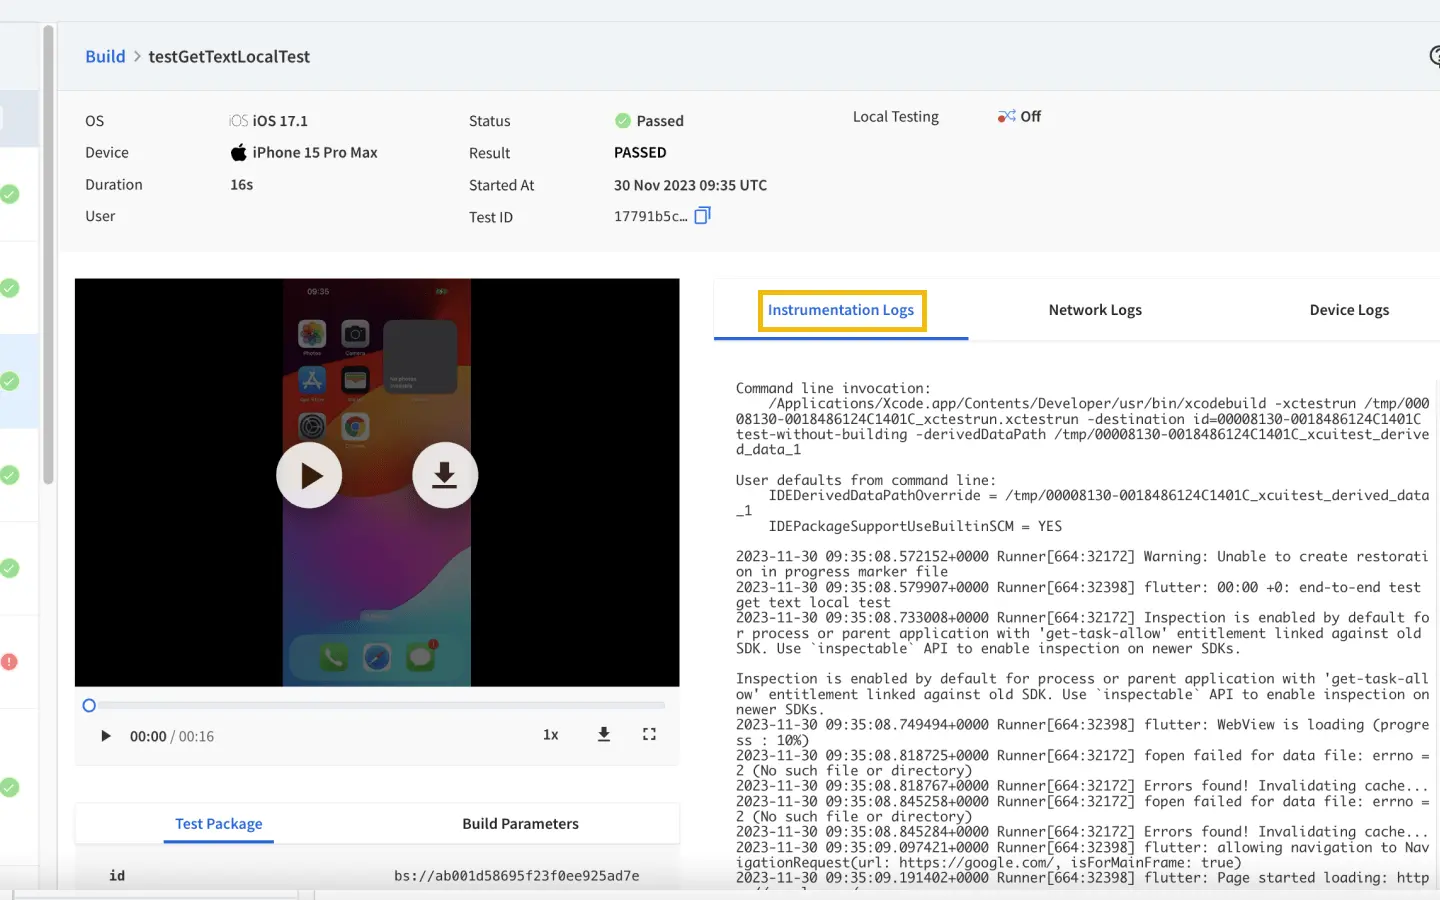
Task: Click the large download button on video
Action: tap(444, 475)
